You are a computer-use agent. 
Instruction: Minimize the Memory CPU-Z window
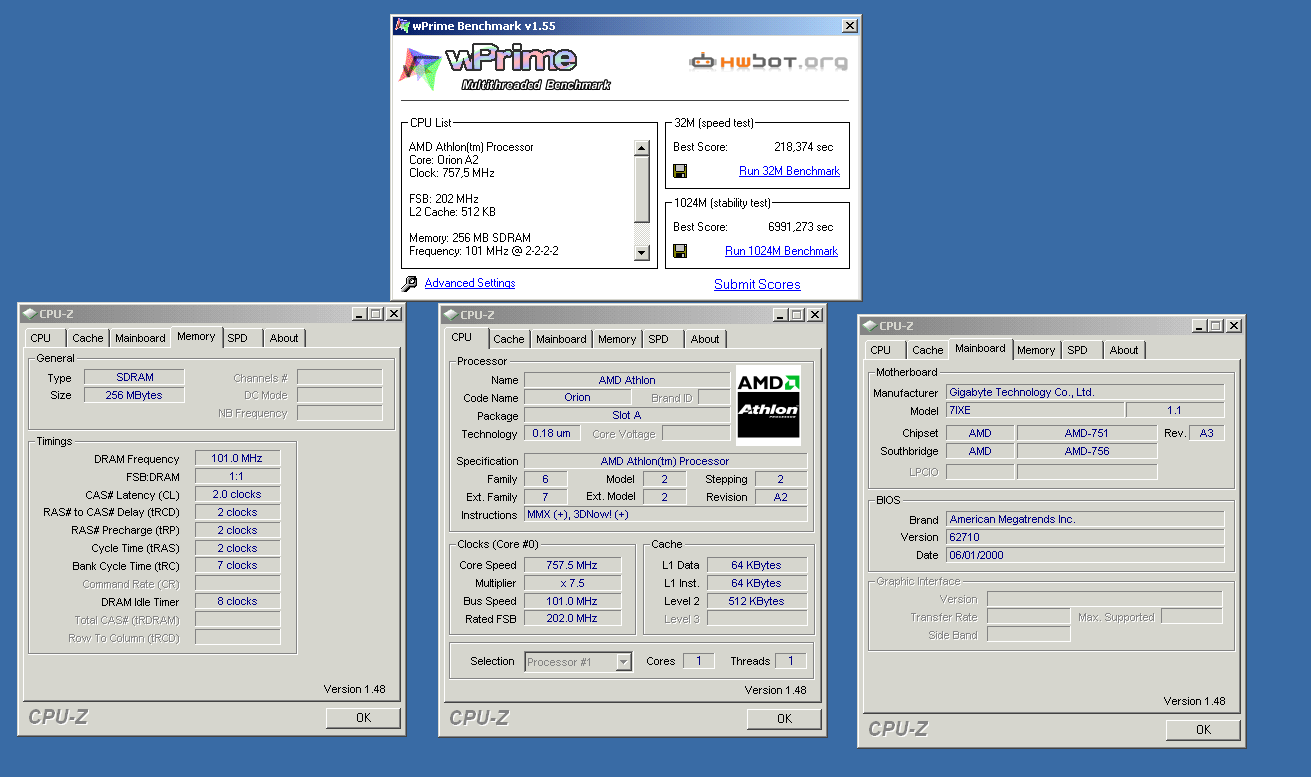click(x=360, y=314)
